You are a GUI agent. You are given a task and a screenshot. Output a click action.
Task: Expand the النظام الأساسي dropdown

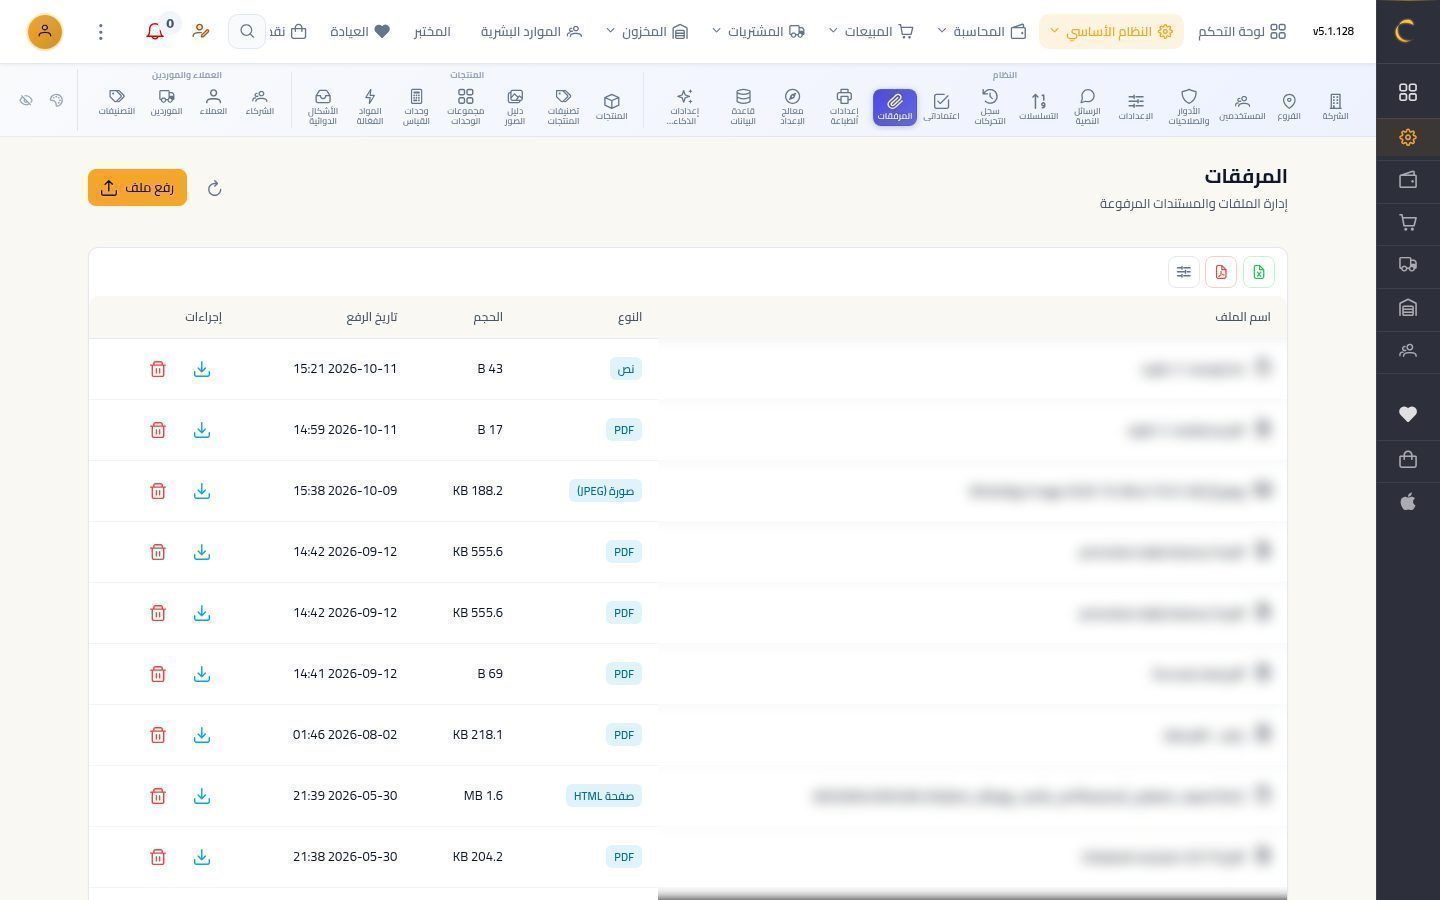coord(1111,31)
